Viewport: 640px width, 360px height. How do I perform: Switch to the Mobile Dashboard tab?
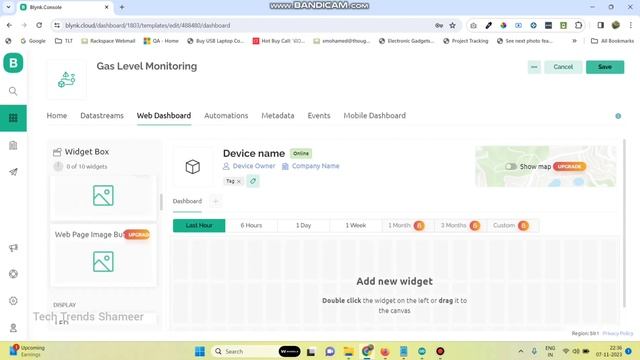point(374,116)
